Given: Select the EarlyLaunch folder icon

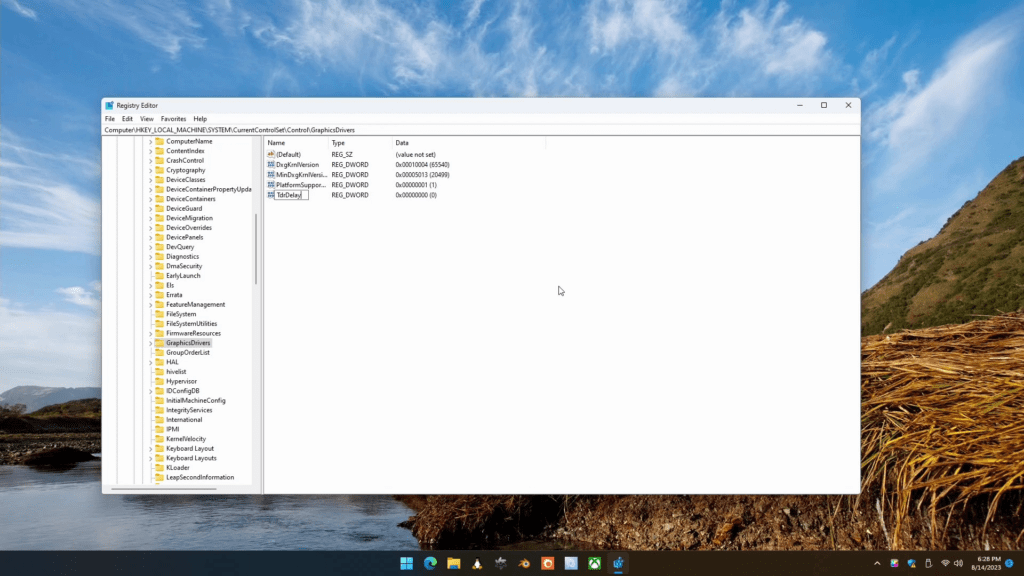Looking at the screenshot, I should click(159, 276).
